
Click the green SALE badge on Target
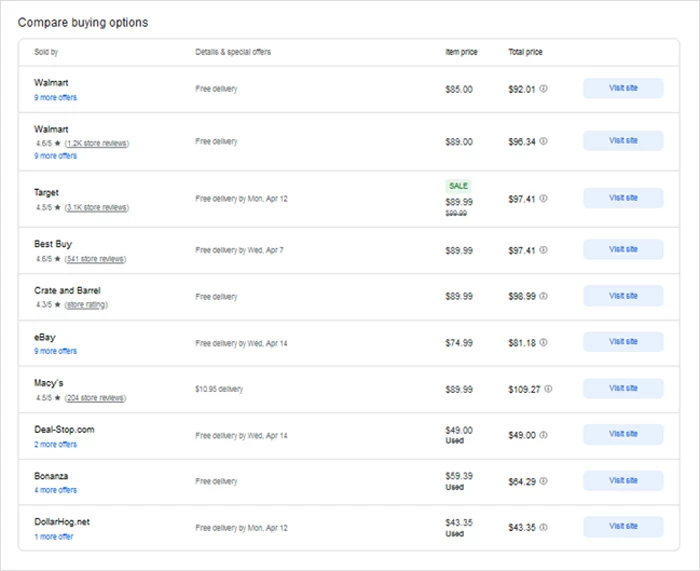coord(458,186)
